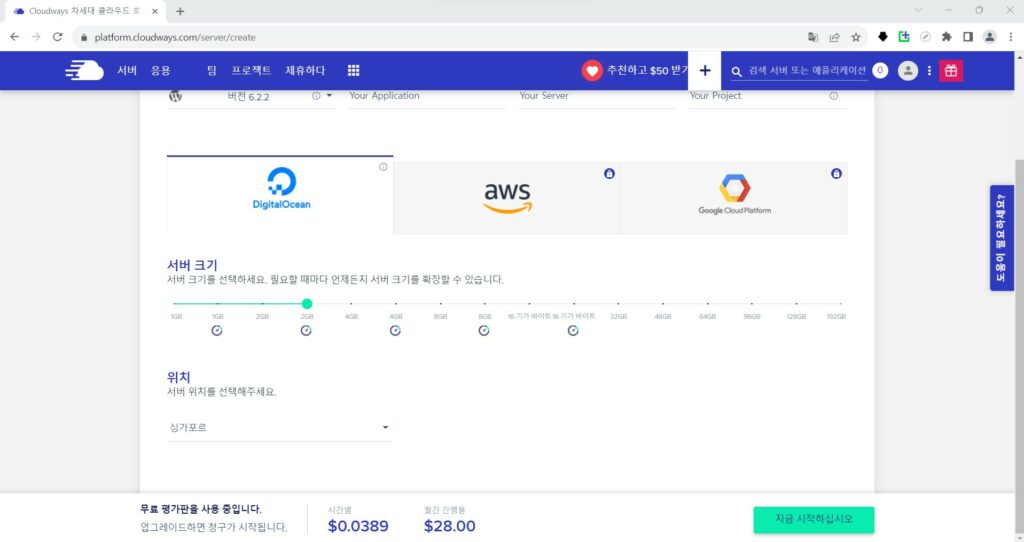Open the three-dot header options menu

click(x=929, y=71)
